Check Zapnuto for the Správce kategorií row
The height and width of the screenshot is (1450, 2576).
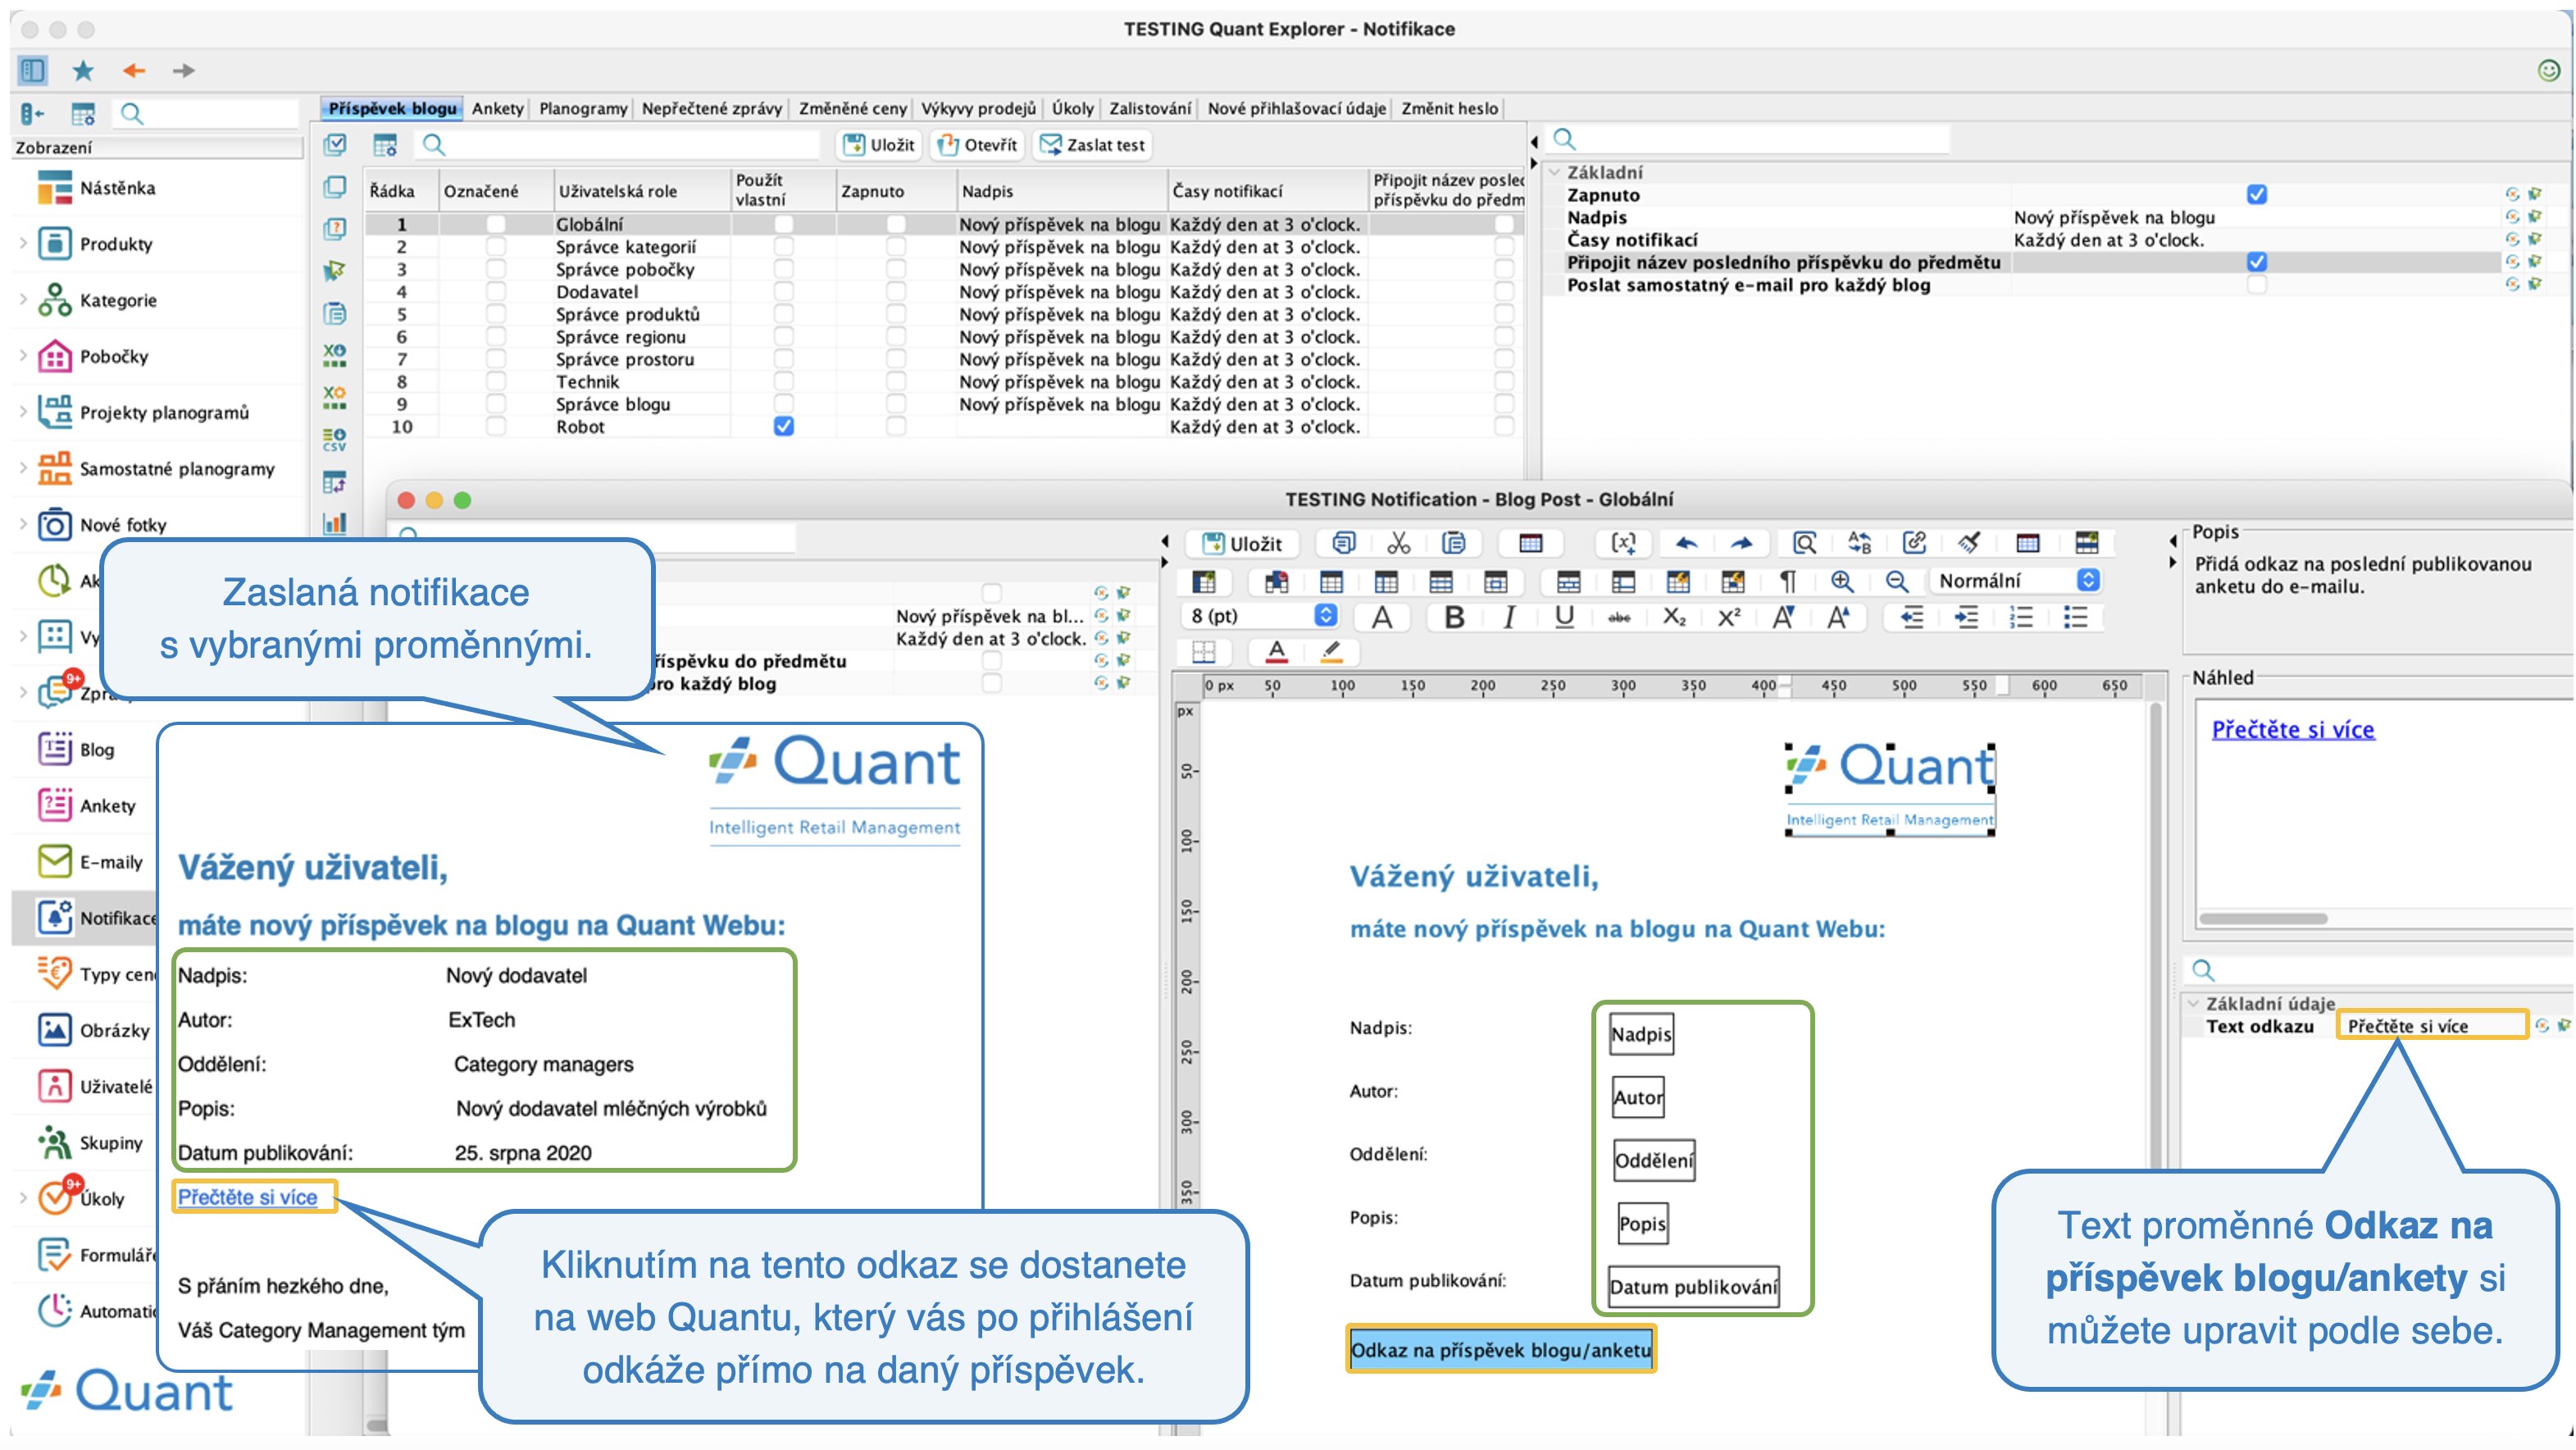[896, 247]
